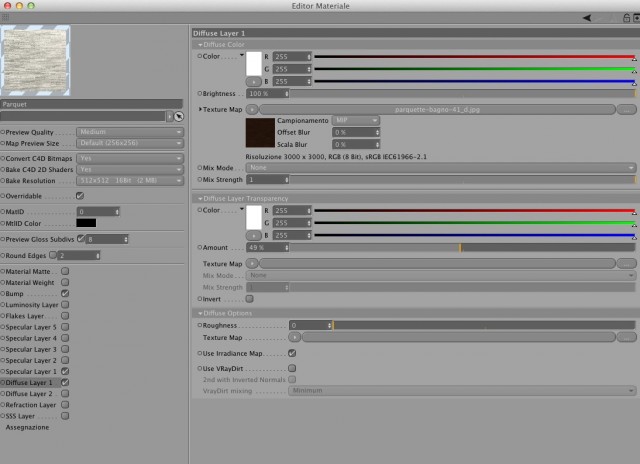Image resolution: width=640 pixels, height=464 pixels.
Task: Open the Map Preview Size dropdown
Action: pyautogui.click(x=130, y=143)
